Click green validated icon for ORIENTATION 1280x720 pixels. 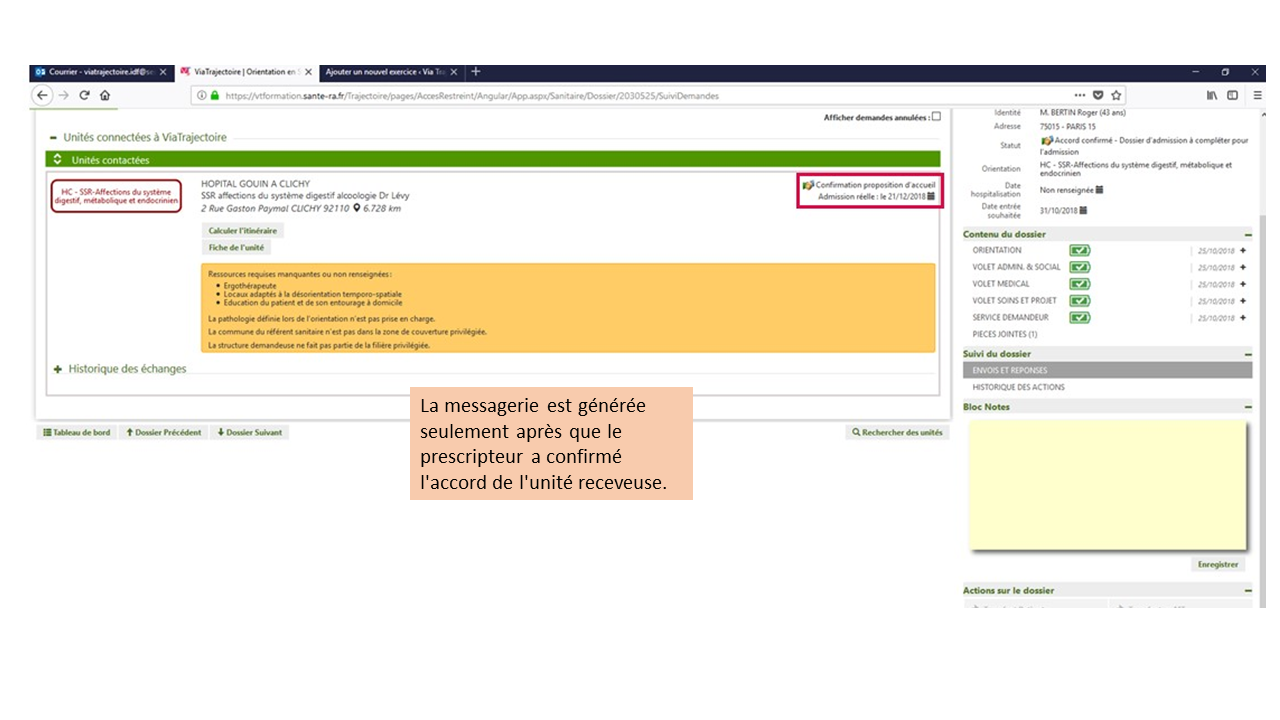click(x=1079, y=250)
